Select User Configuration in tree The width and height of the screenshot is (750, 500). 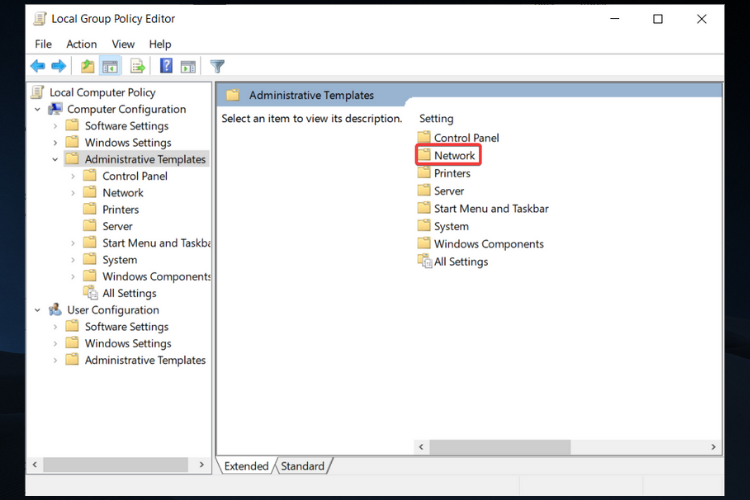coord(113,310)
